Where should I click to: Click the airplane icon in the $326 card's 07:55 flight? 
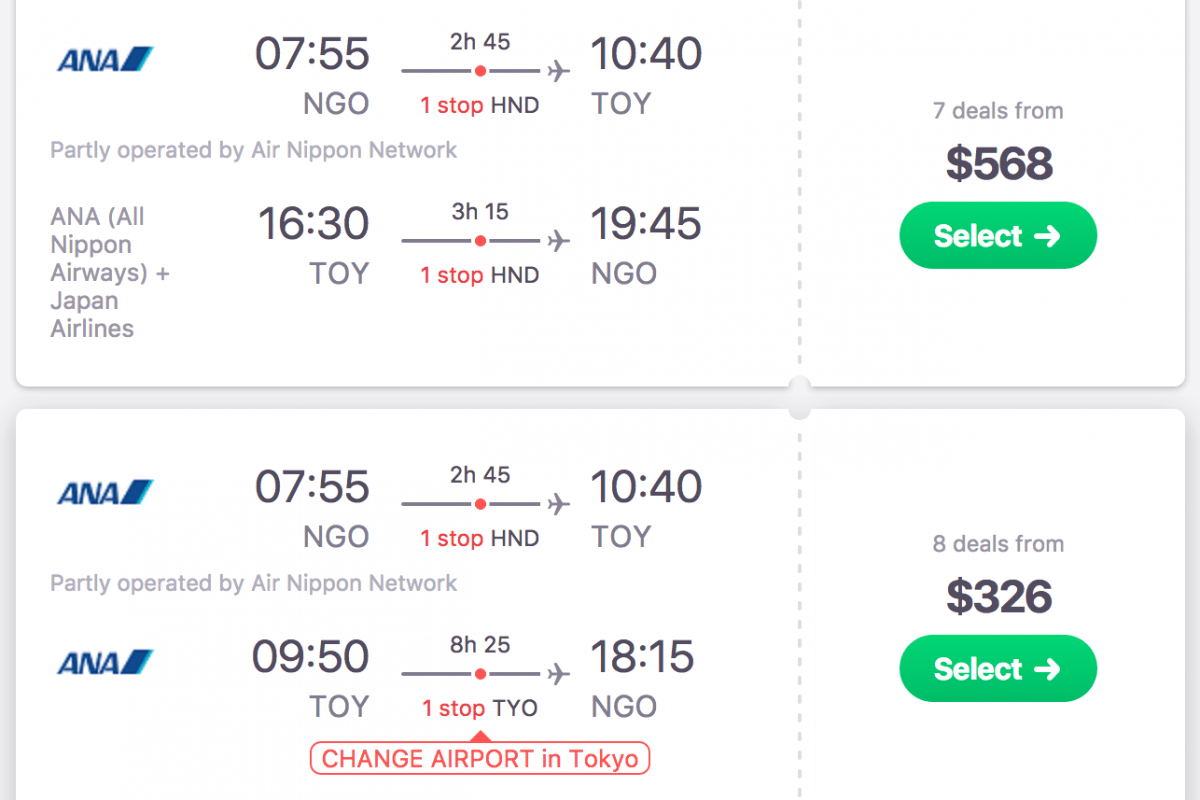pyautogui.click(x=559, y=504)
